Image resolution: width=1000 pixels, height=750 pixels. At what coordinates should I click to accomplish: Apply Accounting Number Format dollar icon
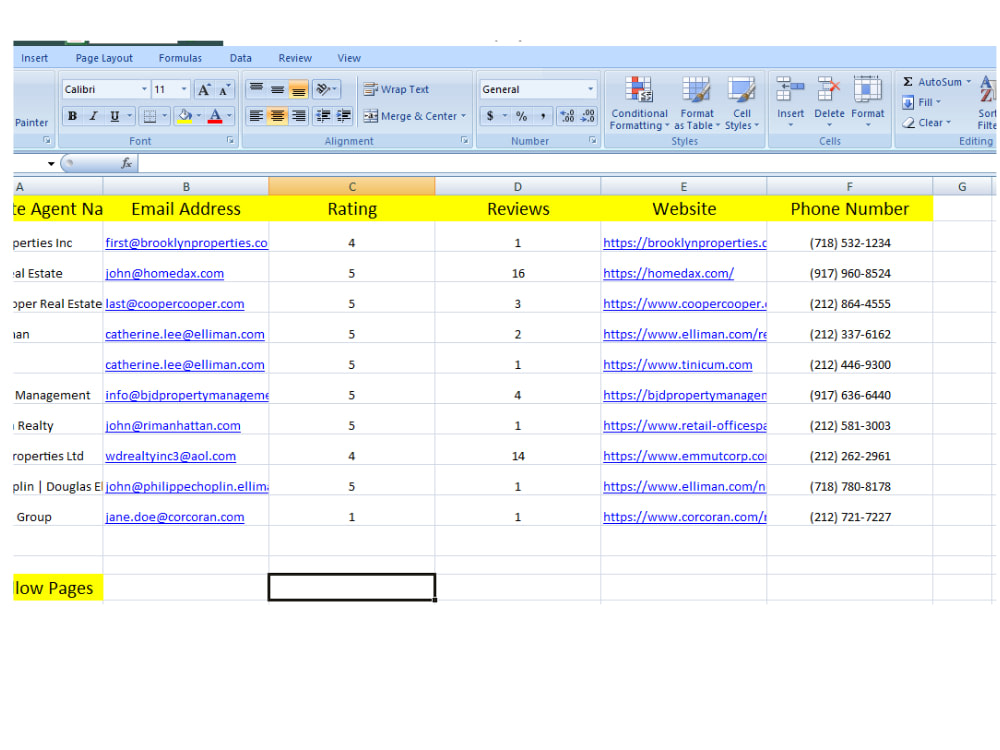[x=490, y=116]
